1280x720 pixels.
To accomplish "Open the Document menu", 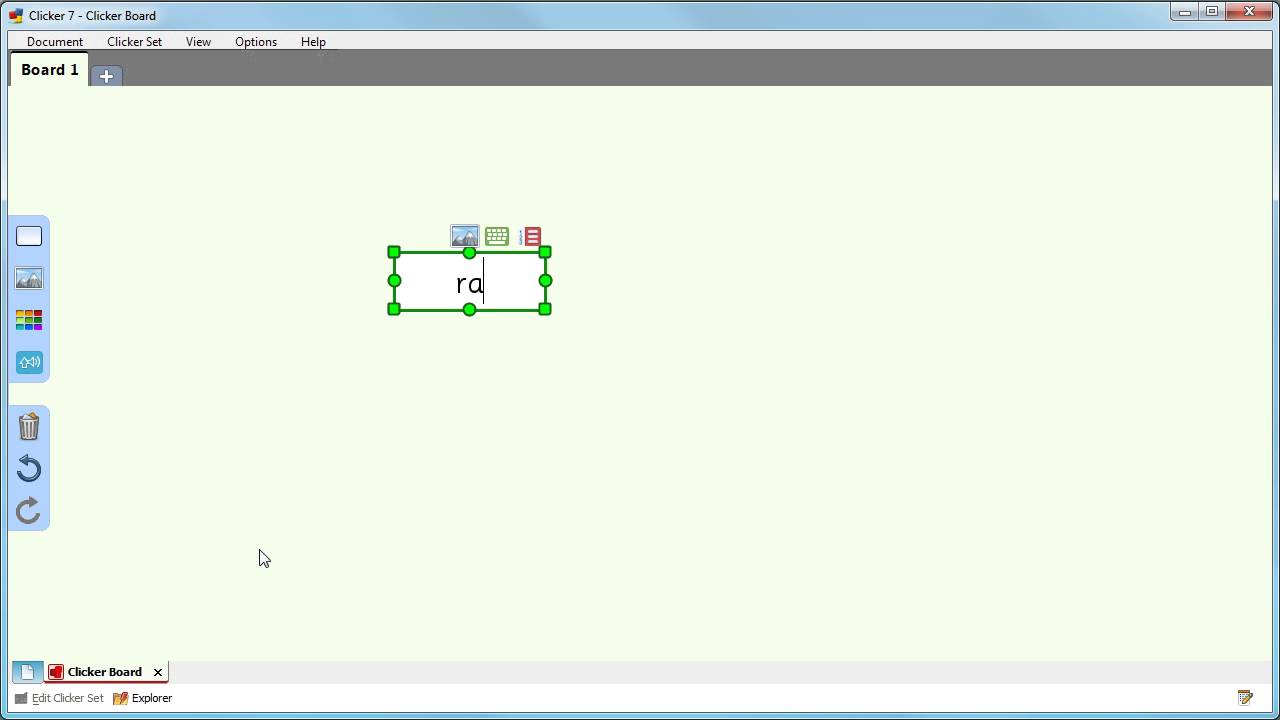I will point(55,42).
